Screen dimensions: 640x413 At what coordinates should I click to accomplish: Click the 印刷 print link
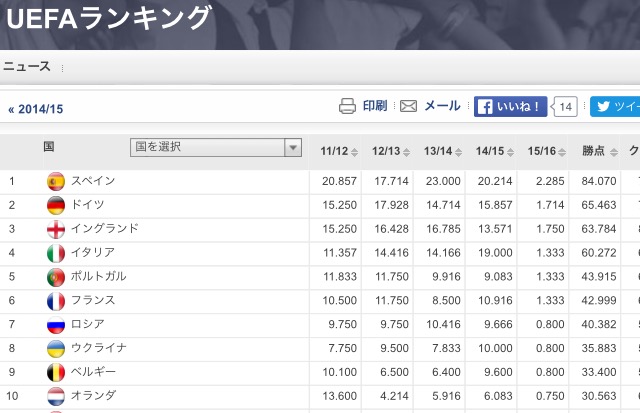click(x=375, y=106)
